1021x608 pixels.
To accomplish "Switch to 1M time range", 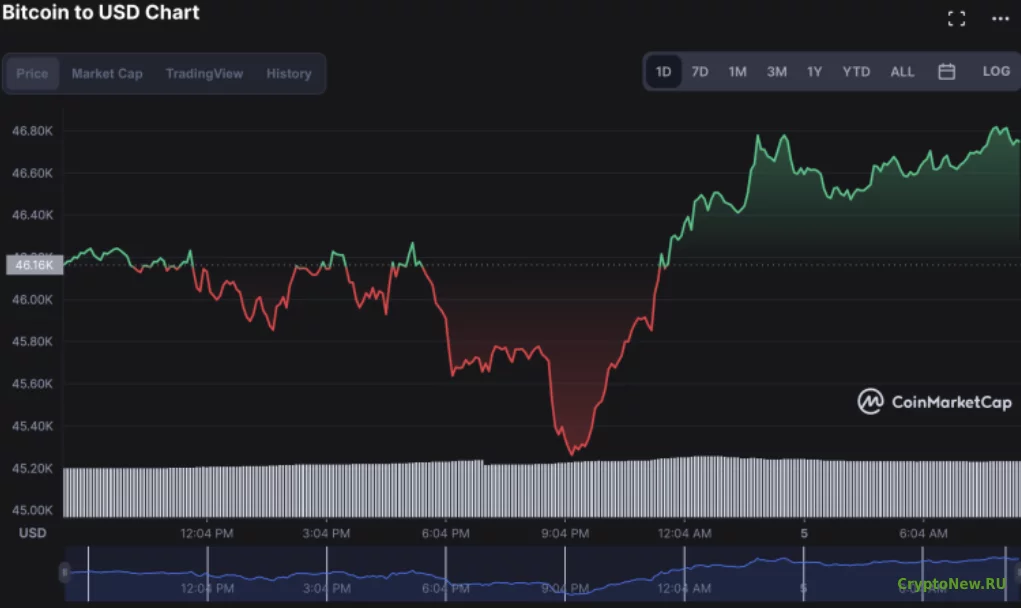I will pos(737,72).
